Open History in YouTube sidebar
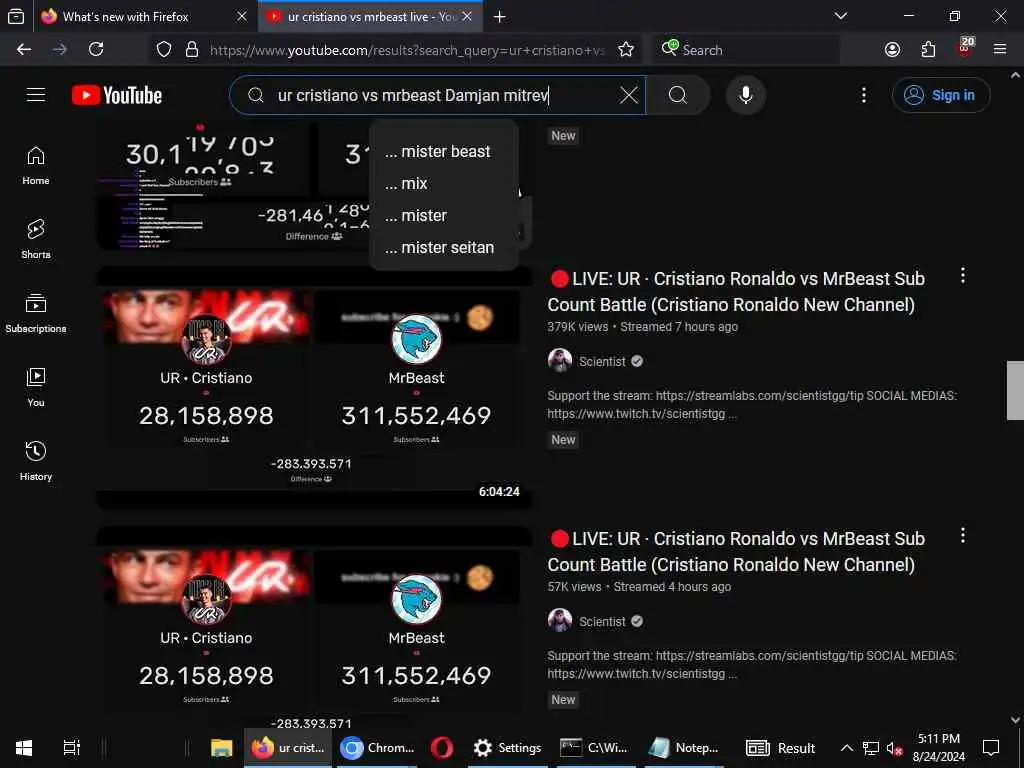The width and height of the screenshot is (1024, 768). coord(36,461)
